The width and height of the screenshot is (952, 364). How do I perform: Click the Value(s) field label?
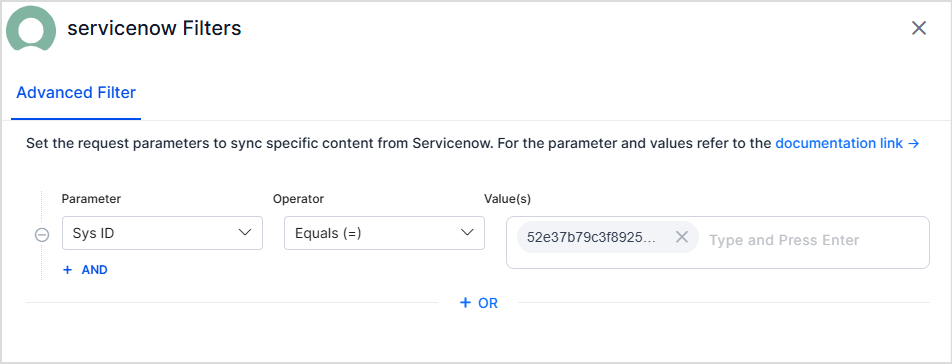[x=508, y=199]
